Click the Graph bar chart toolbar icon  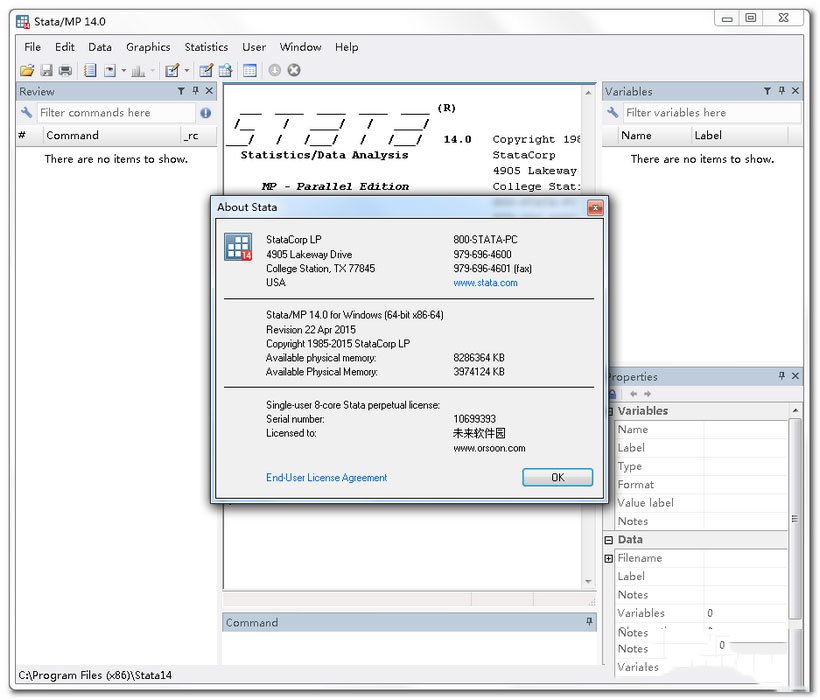(138, 70)
